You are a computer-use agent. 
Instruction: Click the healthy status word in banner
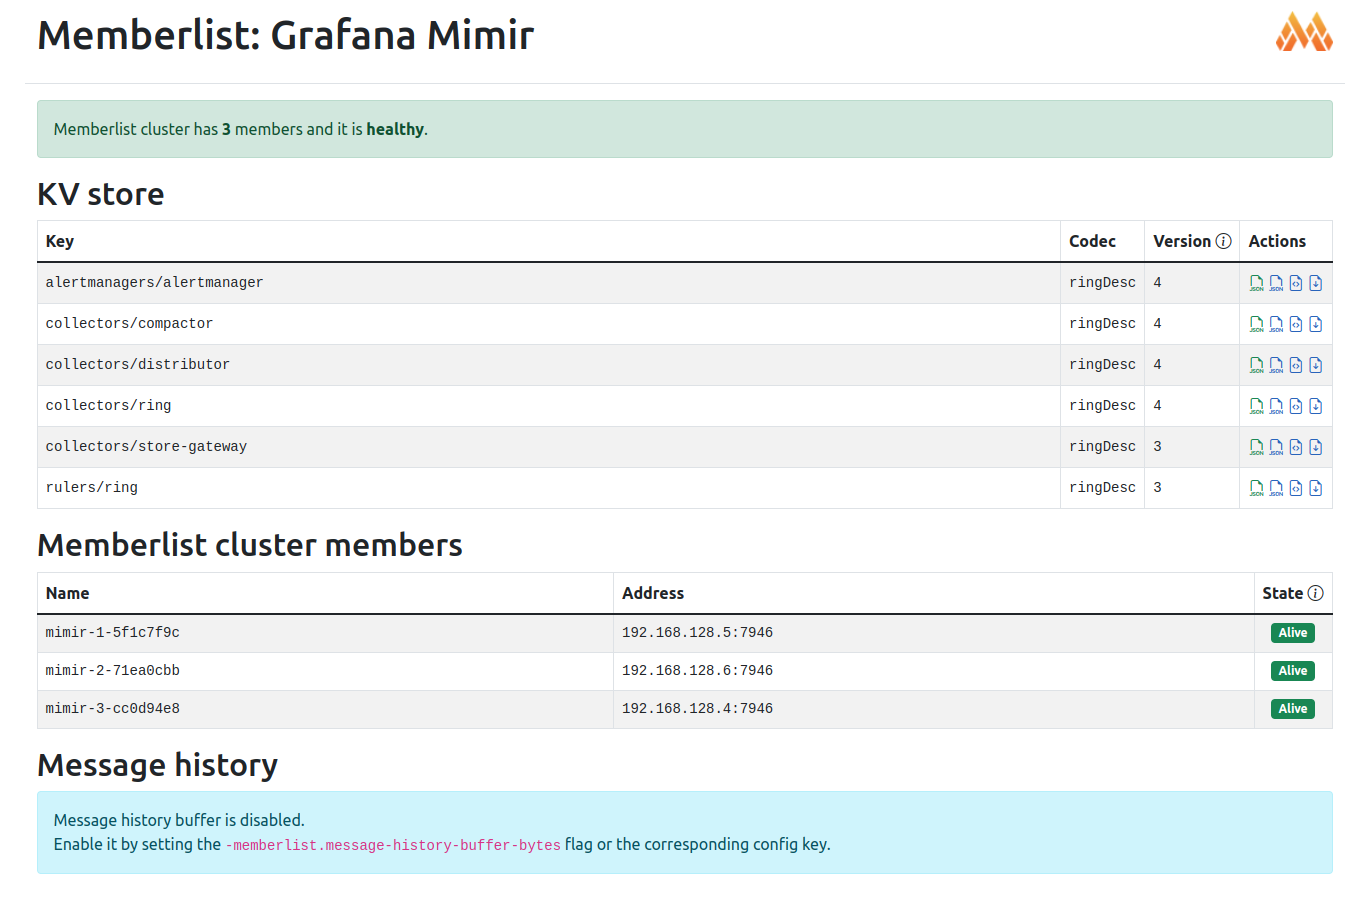[x=395, y=129]
